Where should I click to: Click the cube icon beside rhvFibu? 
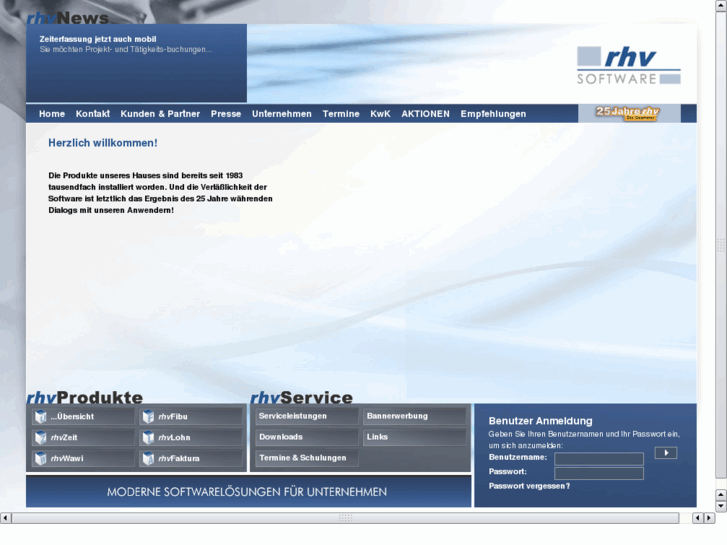pos(148,417)
